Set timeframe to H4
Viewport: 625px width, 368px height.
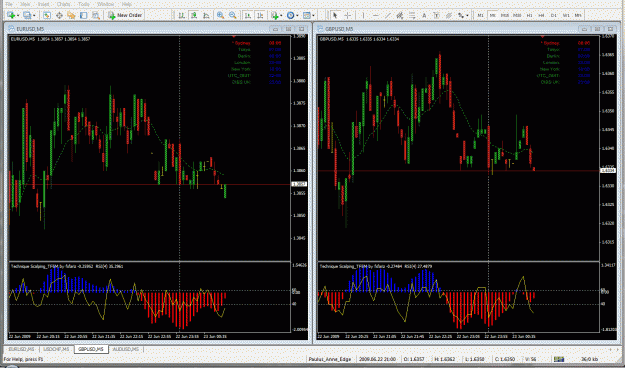click(541, 15)
